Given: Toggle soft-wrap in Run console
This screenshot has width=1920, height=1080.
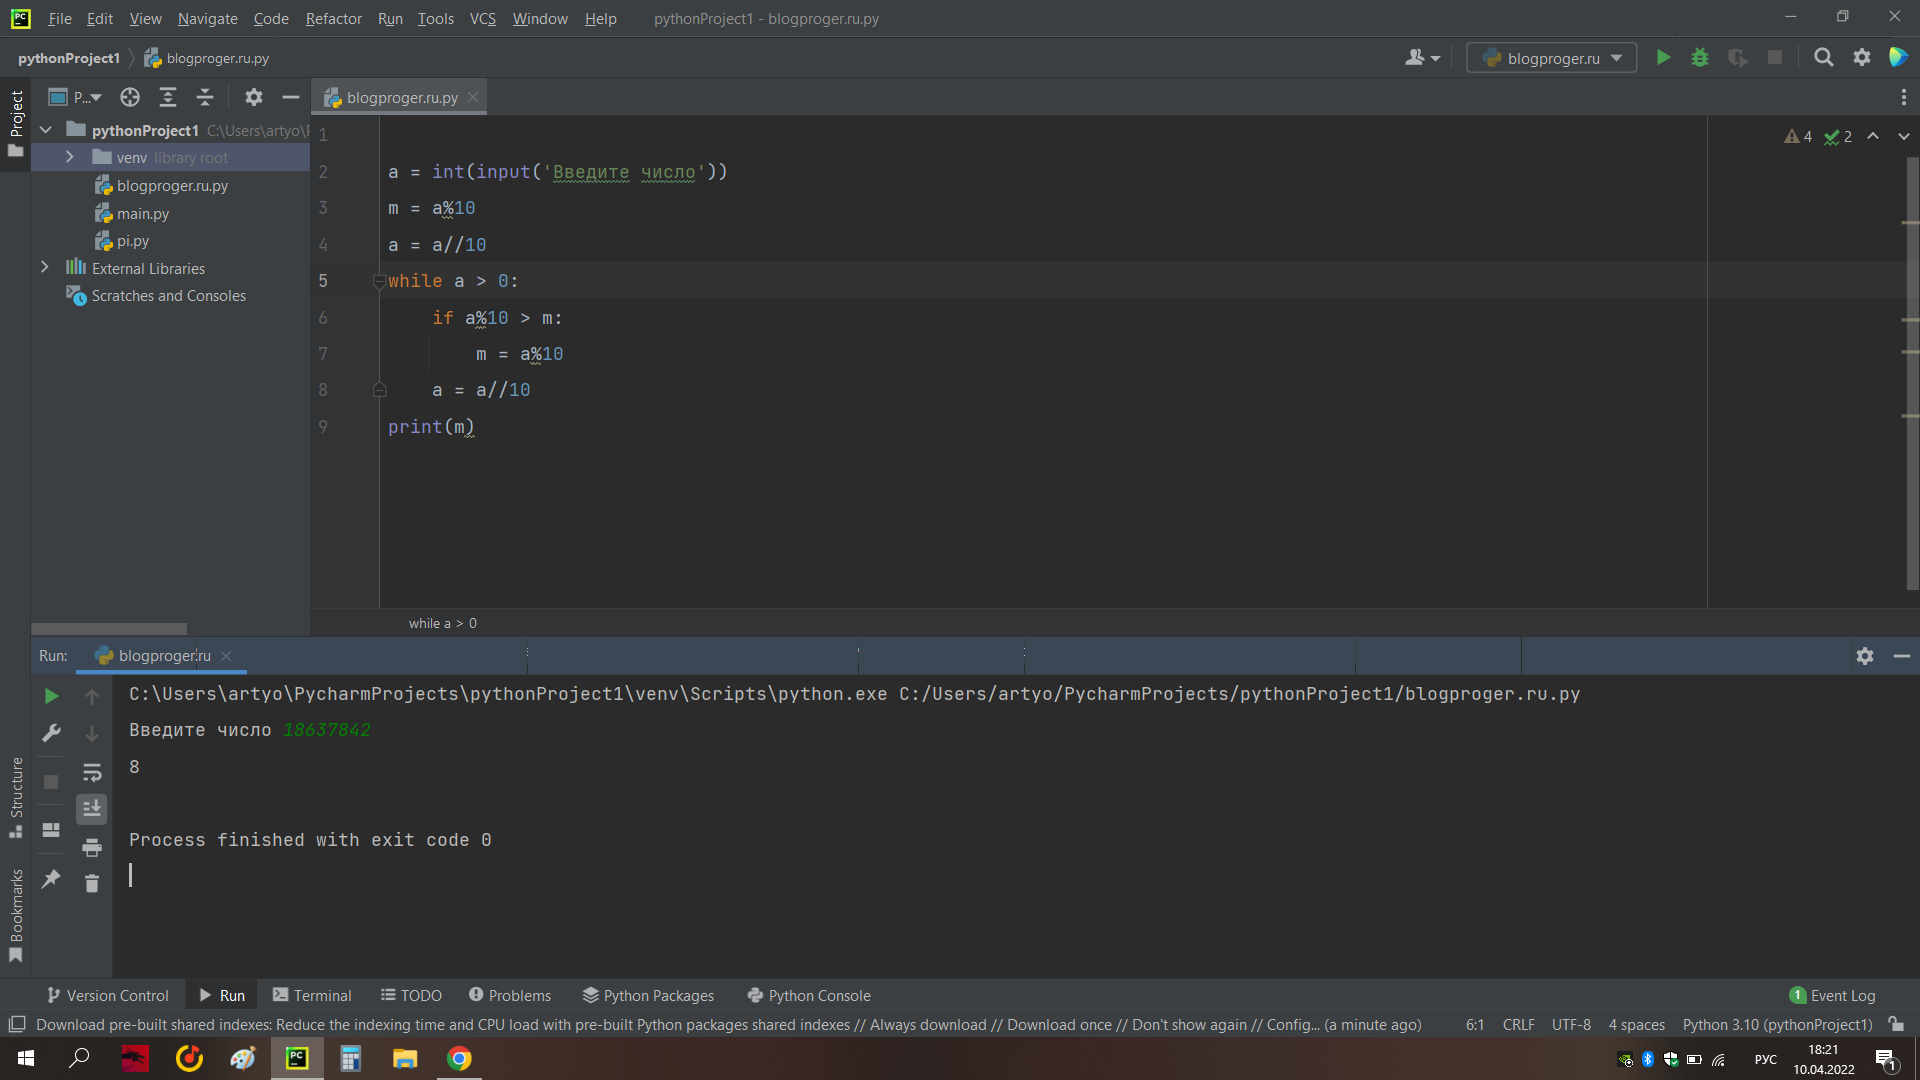Looking at the screenshot, I should (x=92, y=772).
